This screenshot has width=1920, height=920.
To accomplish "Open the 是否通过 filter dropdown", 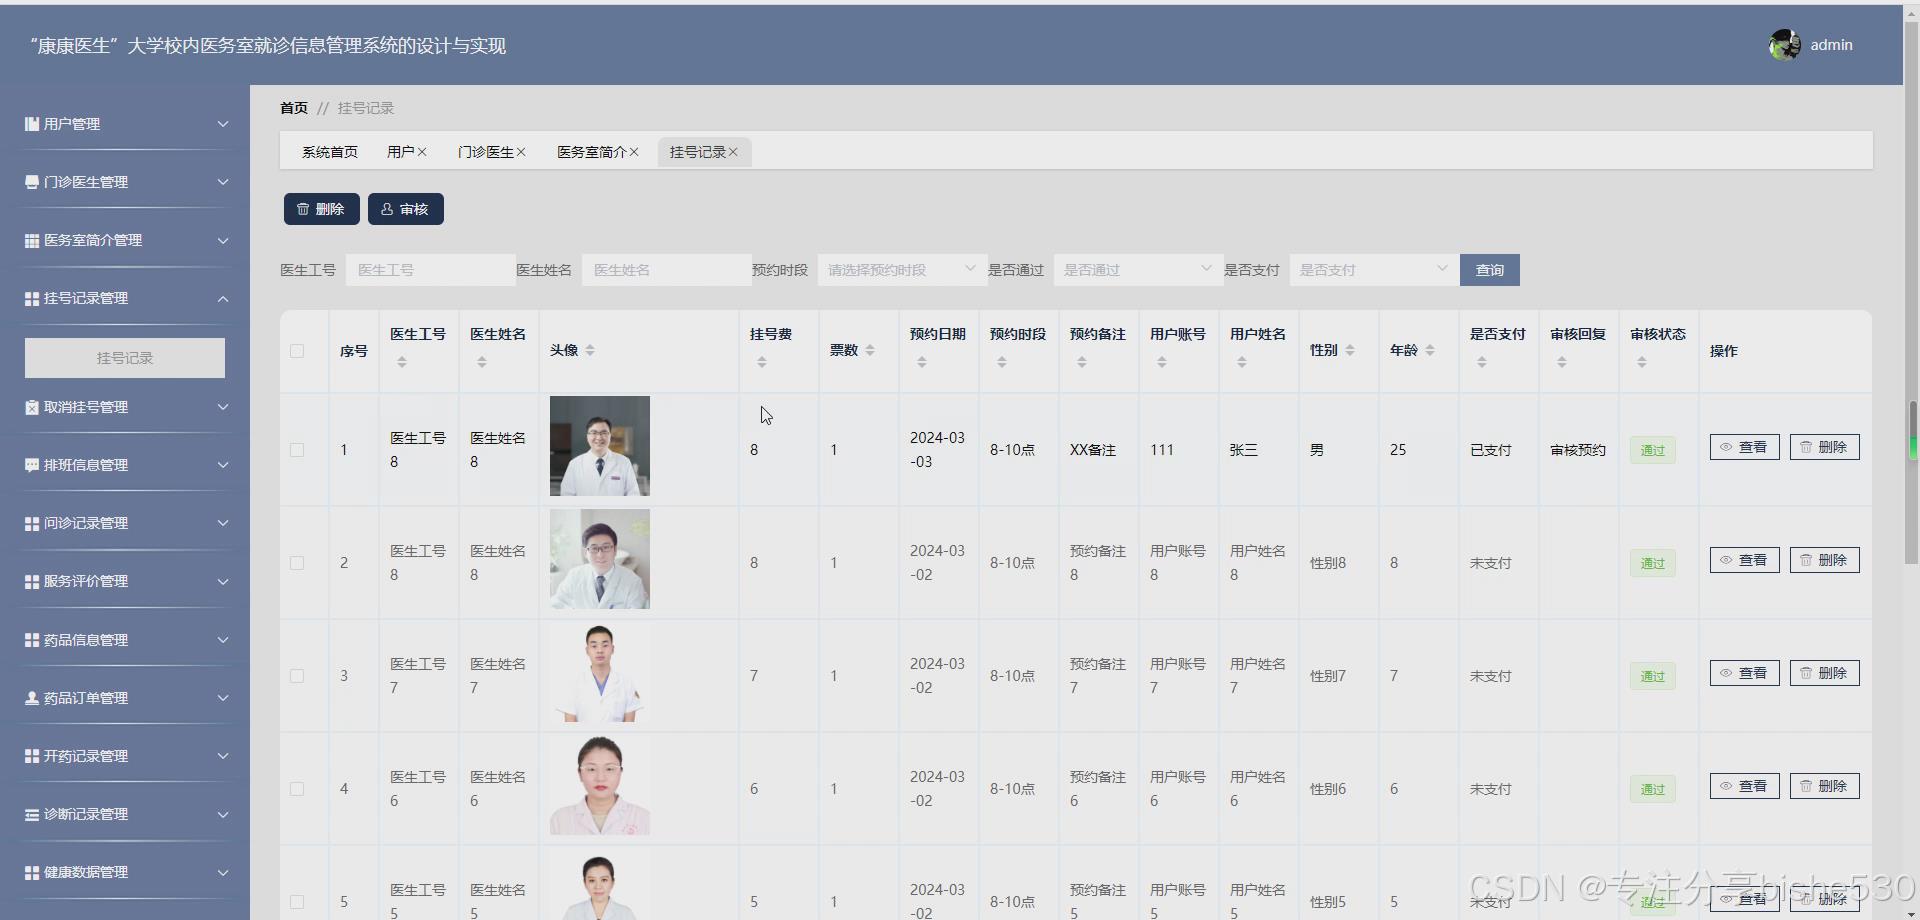I will [1138, 270].
